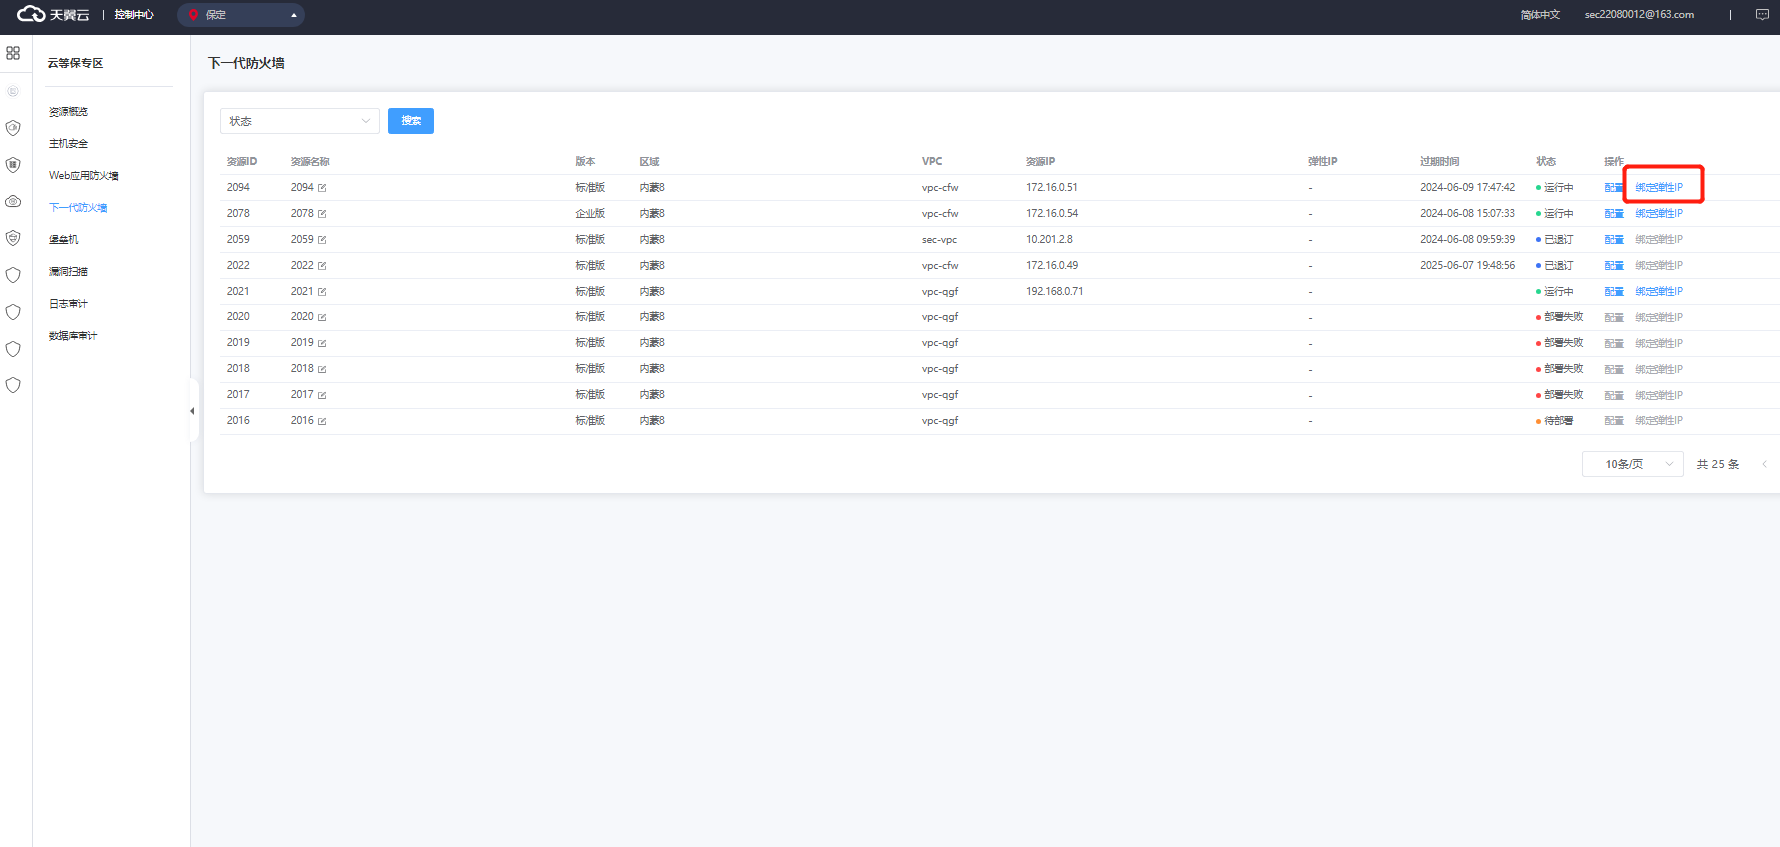1780x847 pixels.
Task: Click the 资源ID column header
Action: click(x=242, y=162)
